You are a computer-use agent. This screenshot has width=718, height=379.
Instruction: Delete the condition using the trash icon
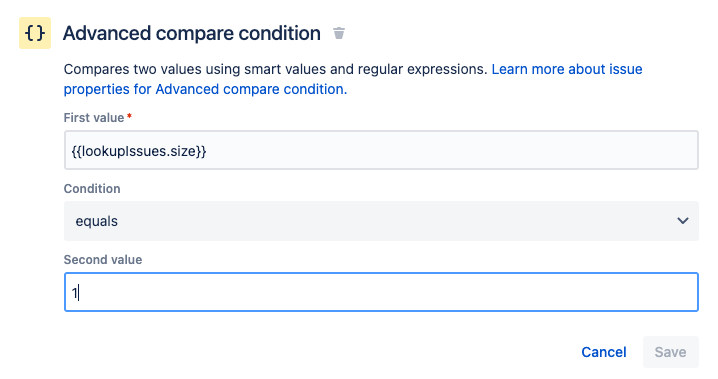point(339,33)
